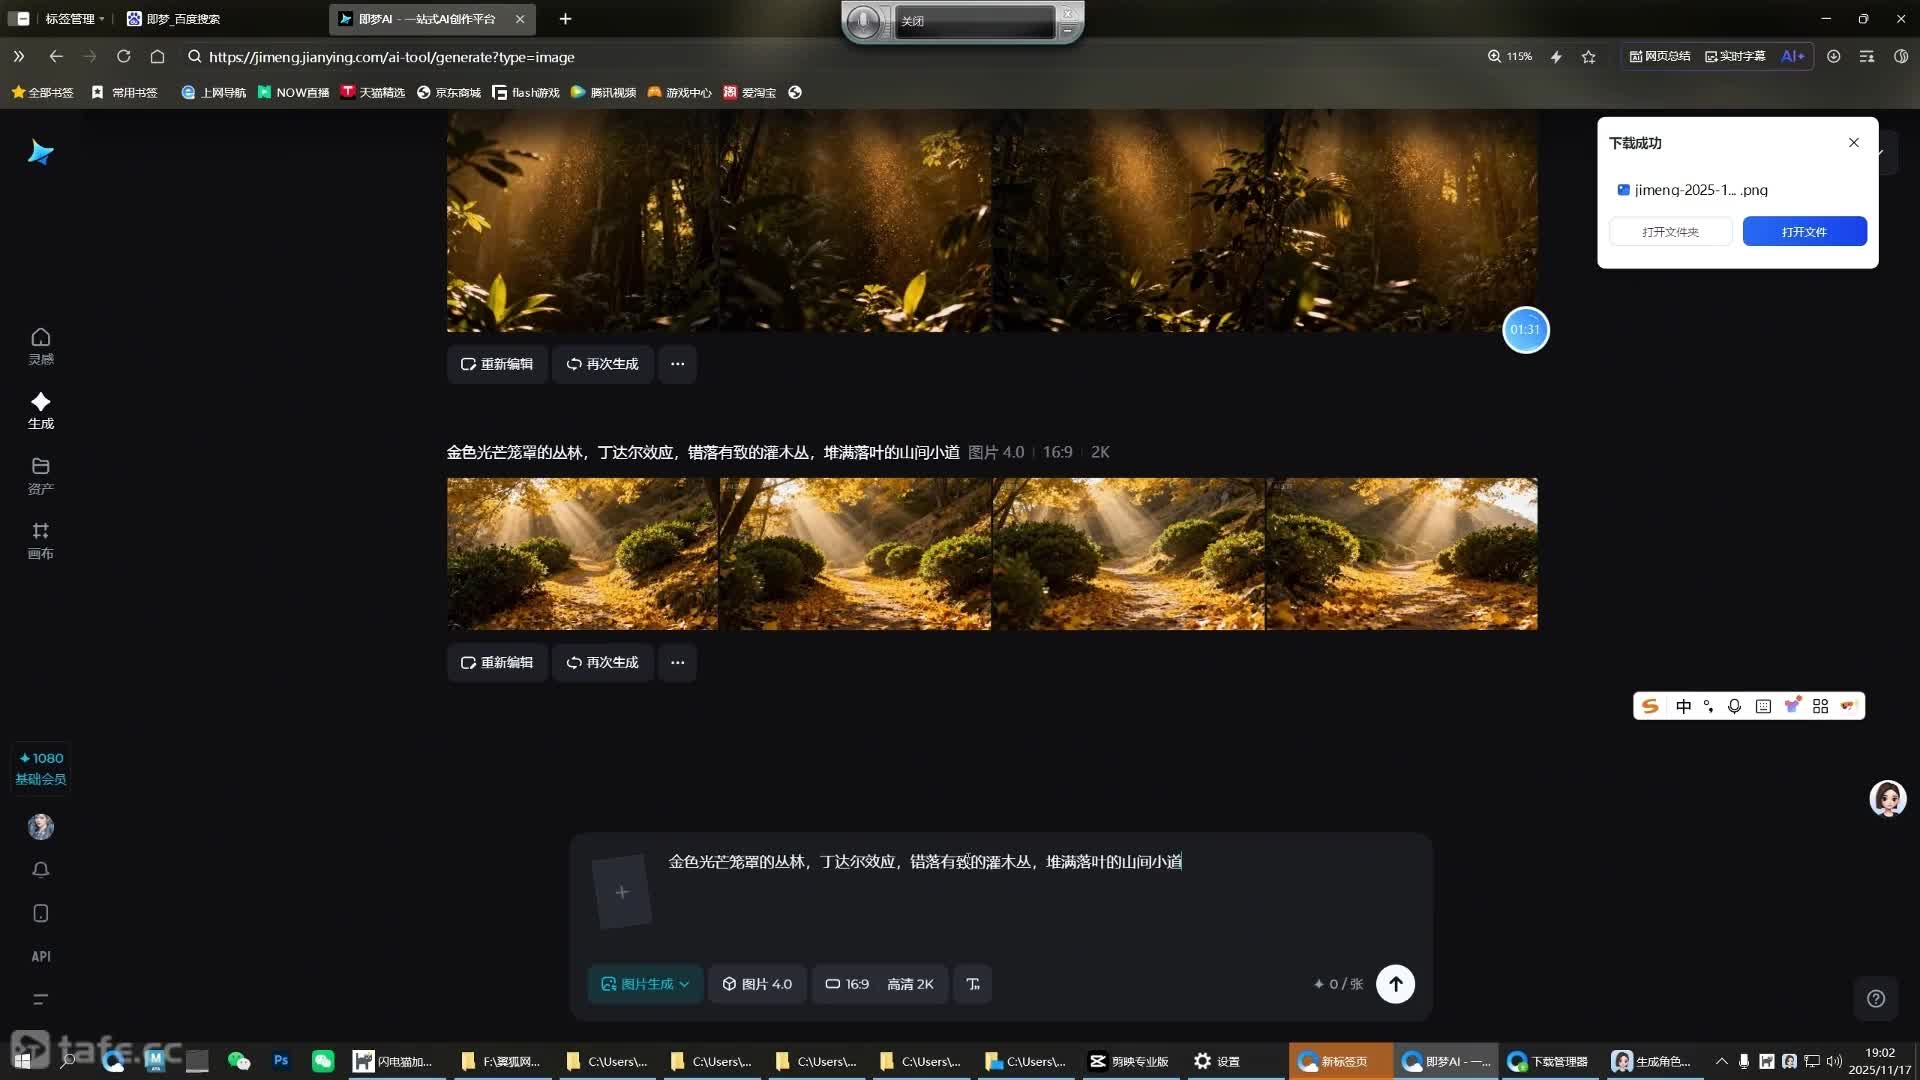Click the send arrow button to generate
This screenshot has height=1080, width=1920.
point(1395,984)
